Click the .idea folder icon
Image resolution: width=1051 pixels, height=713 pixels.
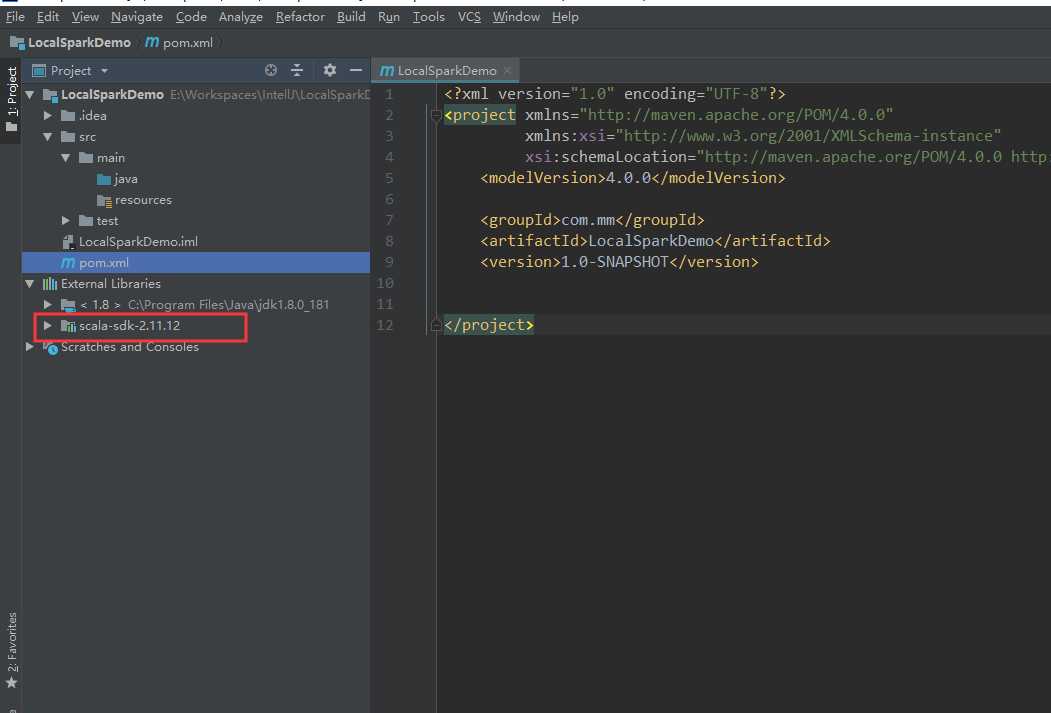(x=68, y=115)
